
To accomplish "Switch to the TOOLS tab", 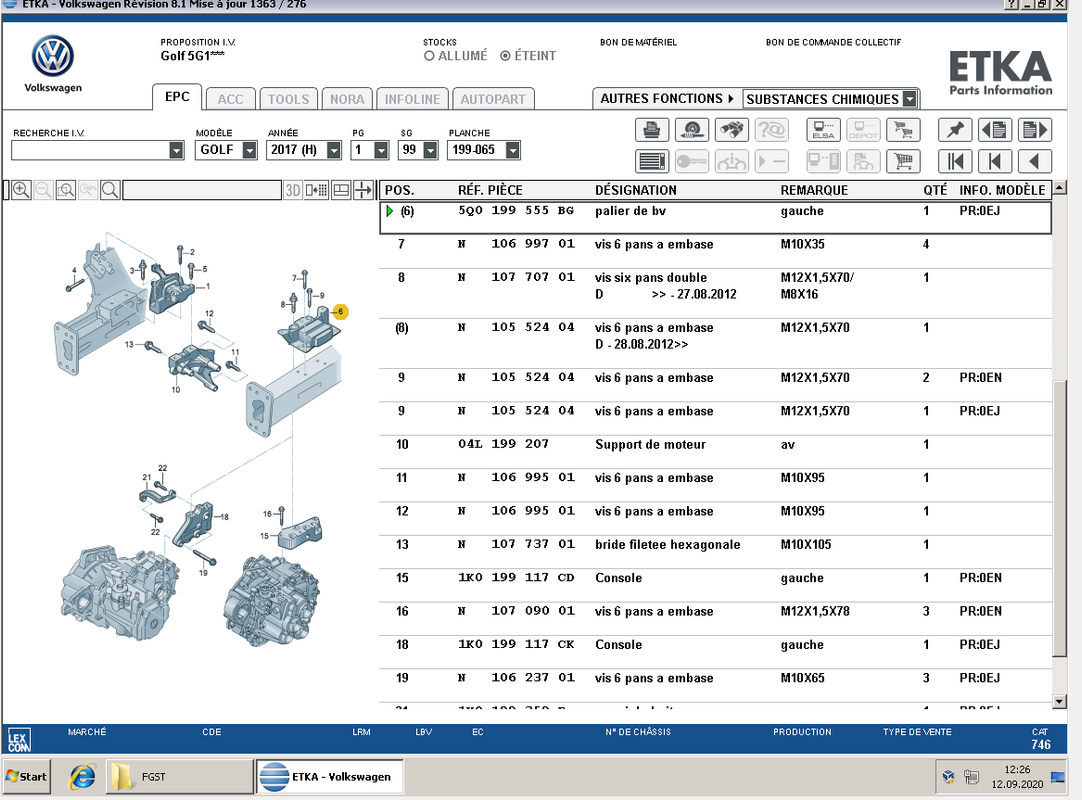I will click(288, 99).
